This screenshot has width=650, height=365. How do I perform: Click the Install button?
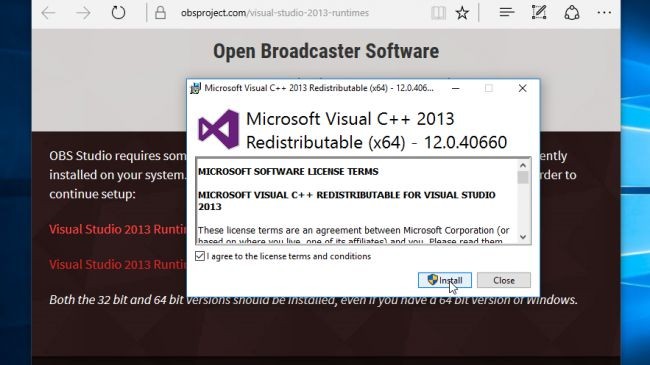pyautogui.click(x=445, y=280)
